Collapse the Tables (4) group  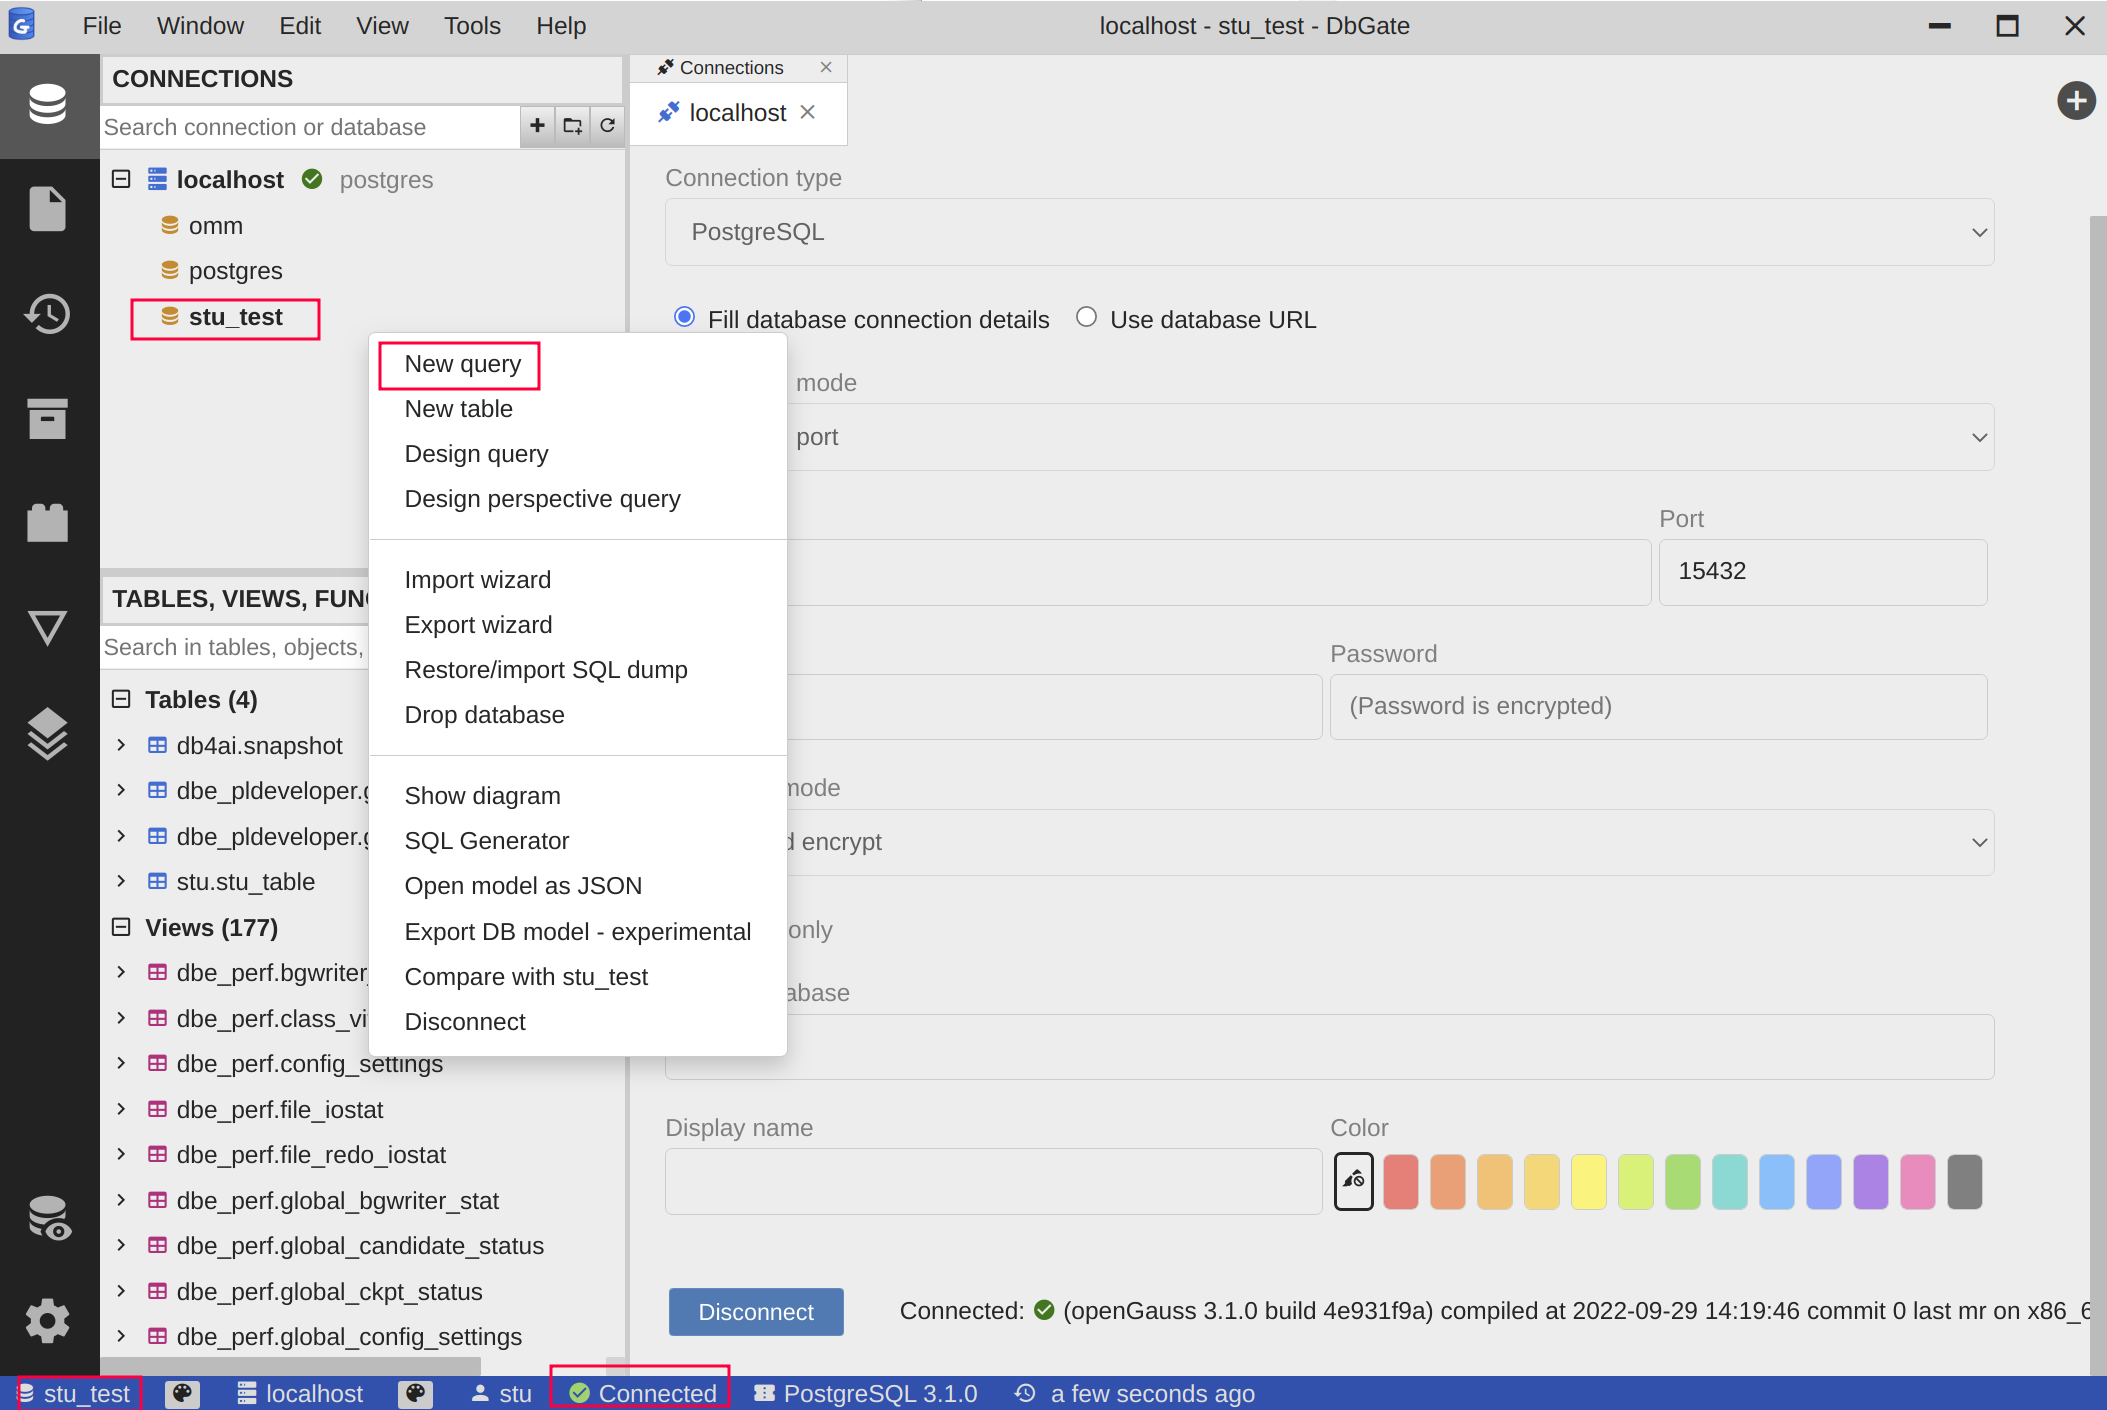point(121,699)
